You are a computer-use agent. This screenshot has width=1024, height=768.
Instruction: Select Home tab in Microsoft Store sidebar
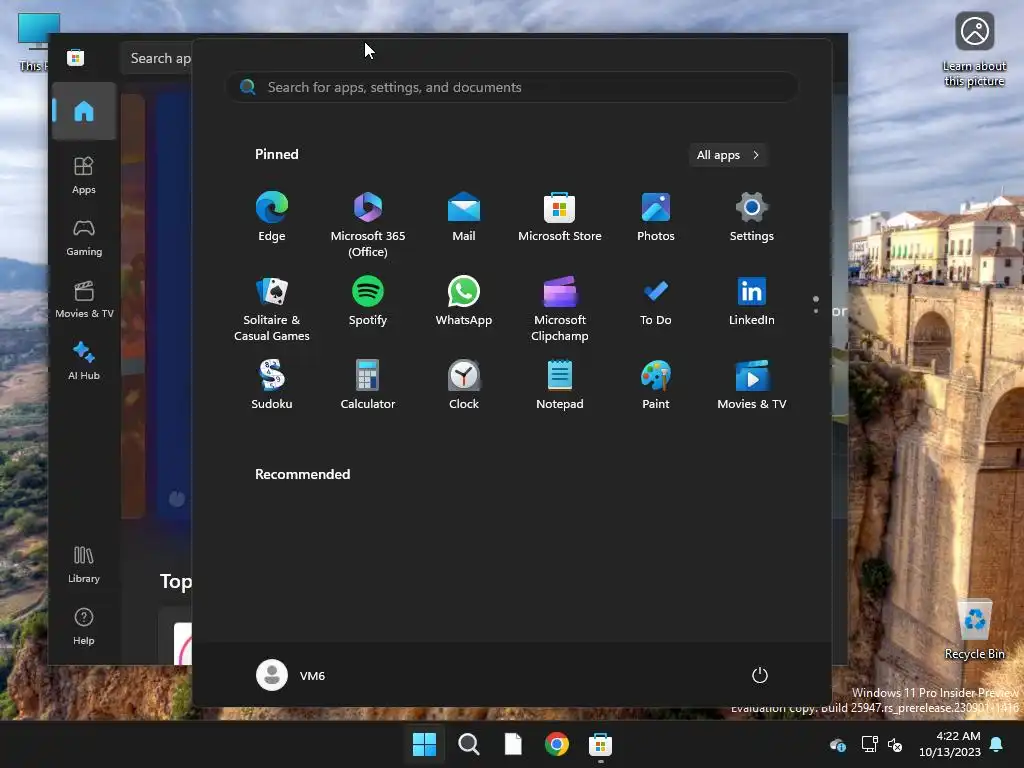click(84, 111)
